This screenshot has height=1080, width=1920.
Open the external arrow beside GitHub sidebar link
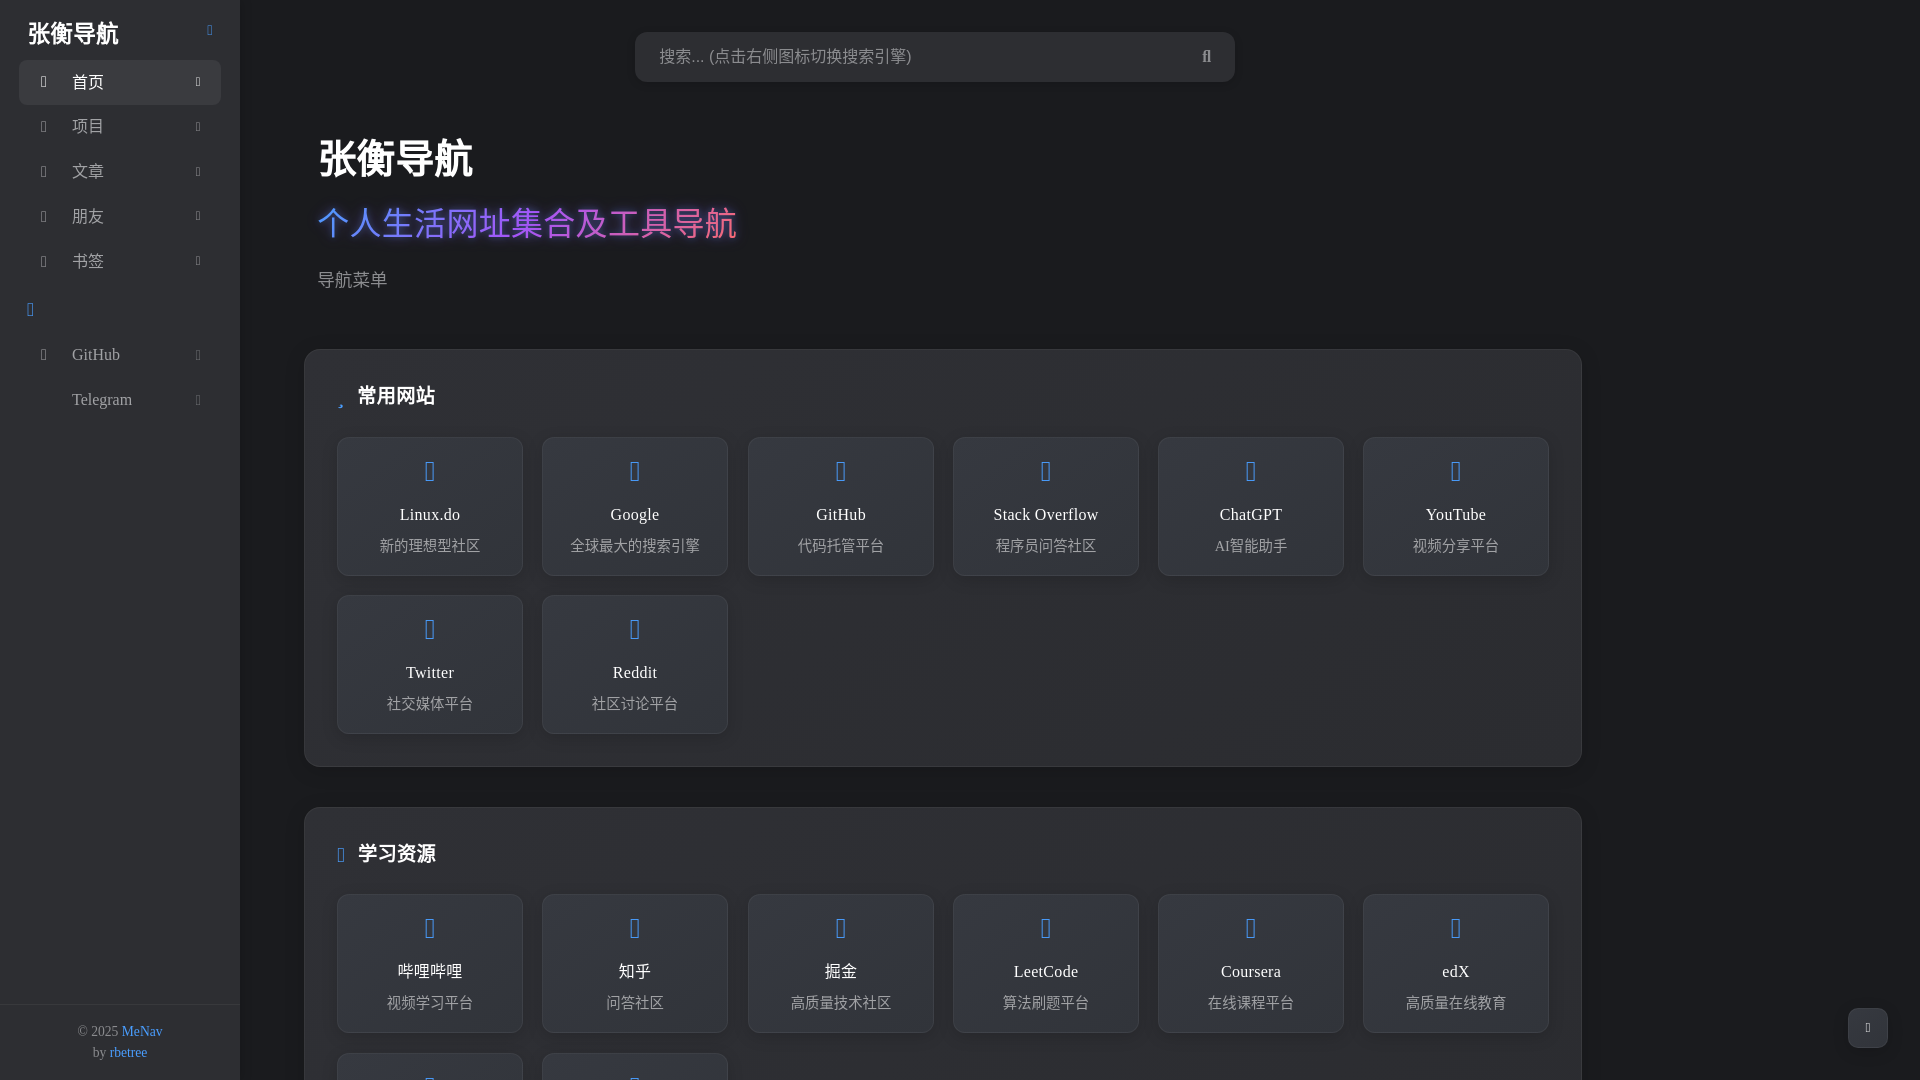(198, 355)
